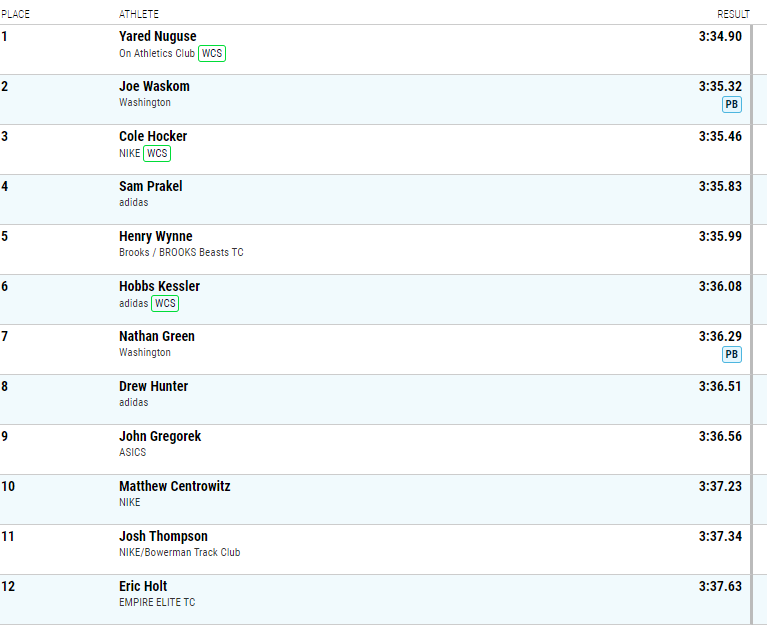Image resolution: width=767 pixels, height=632 pixels.
Task: Click the Hobbs Kessler name
Action: (x=159, y=286)
